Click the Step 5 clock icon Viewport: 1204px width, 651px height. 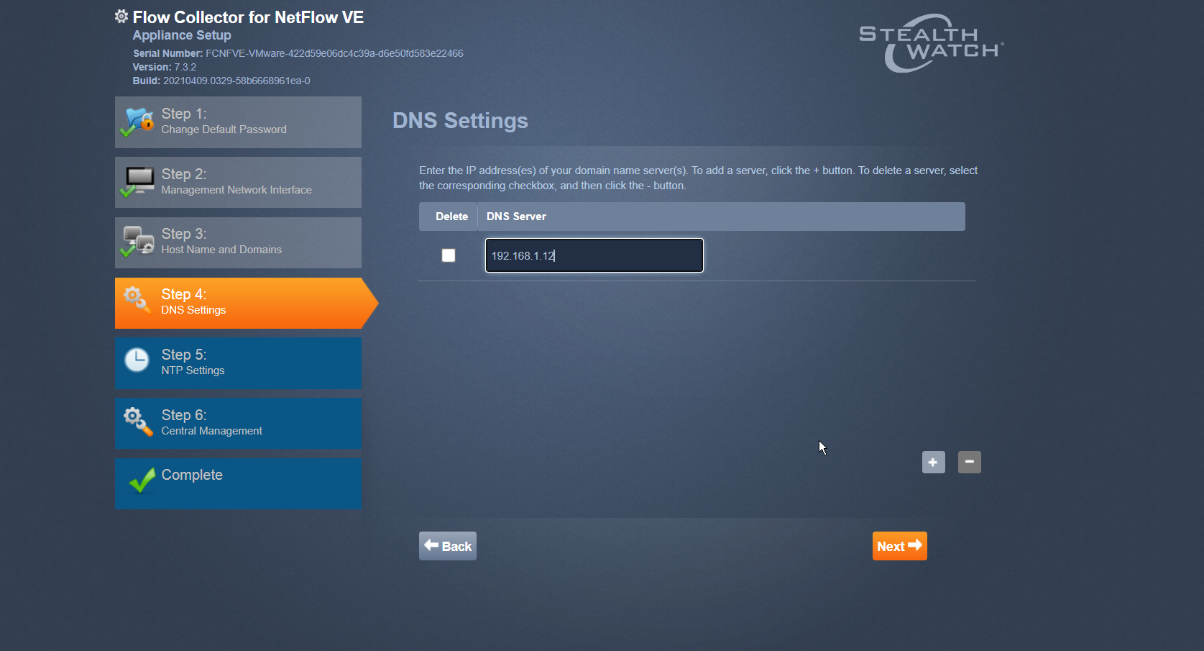[x=137, y=361]
